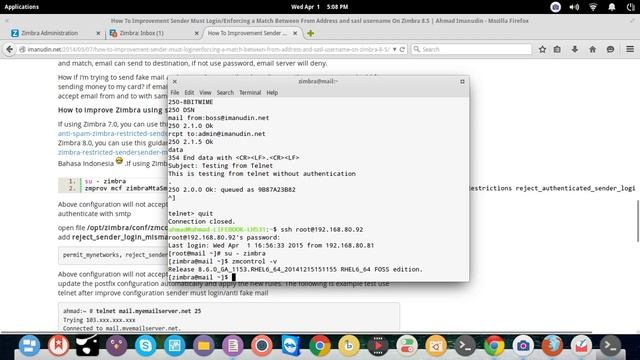Screen dimensions: 640x360
Task: Switch to Firefox via dock icon
Action: (552, 346)
